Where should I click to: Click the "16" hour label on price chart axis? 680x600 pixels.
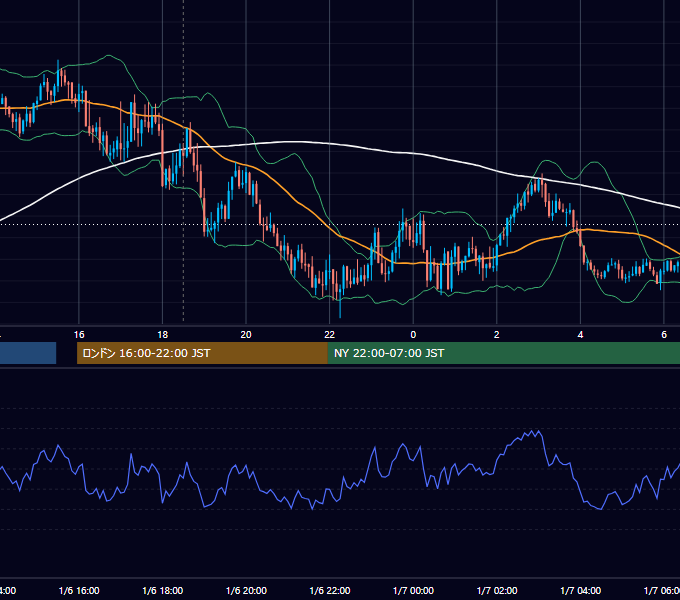click(79, 334)
